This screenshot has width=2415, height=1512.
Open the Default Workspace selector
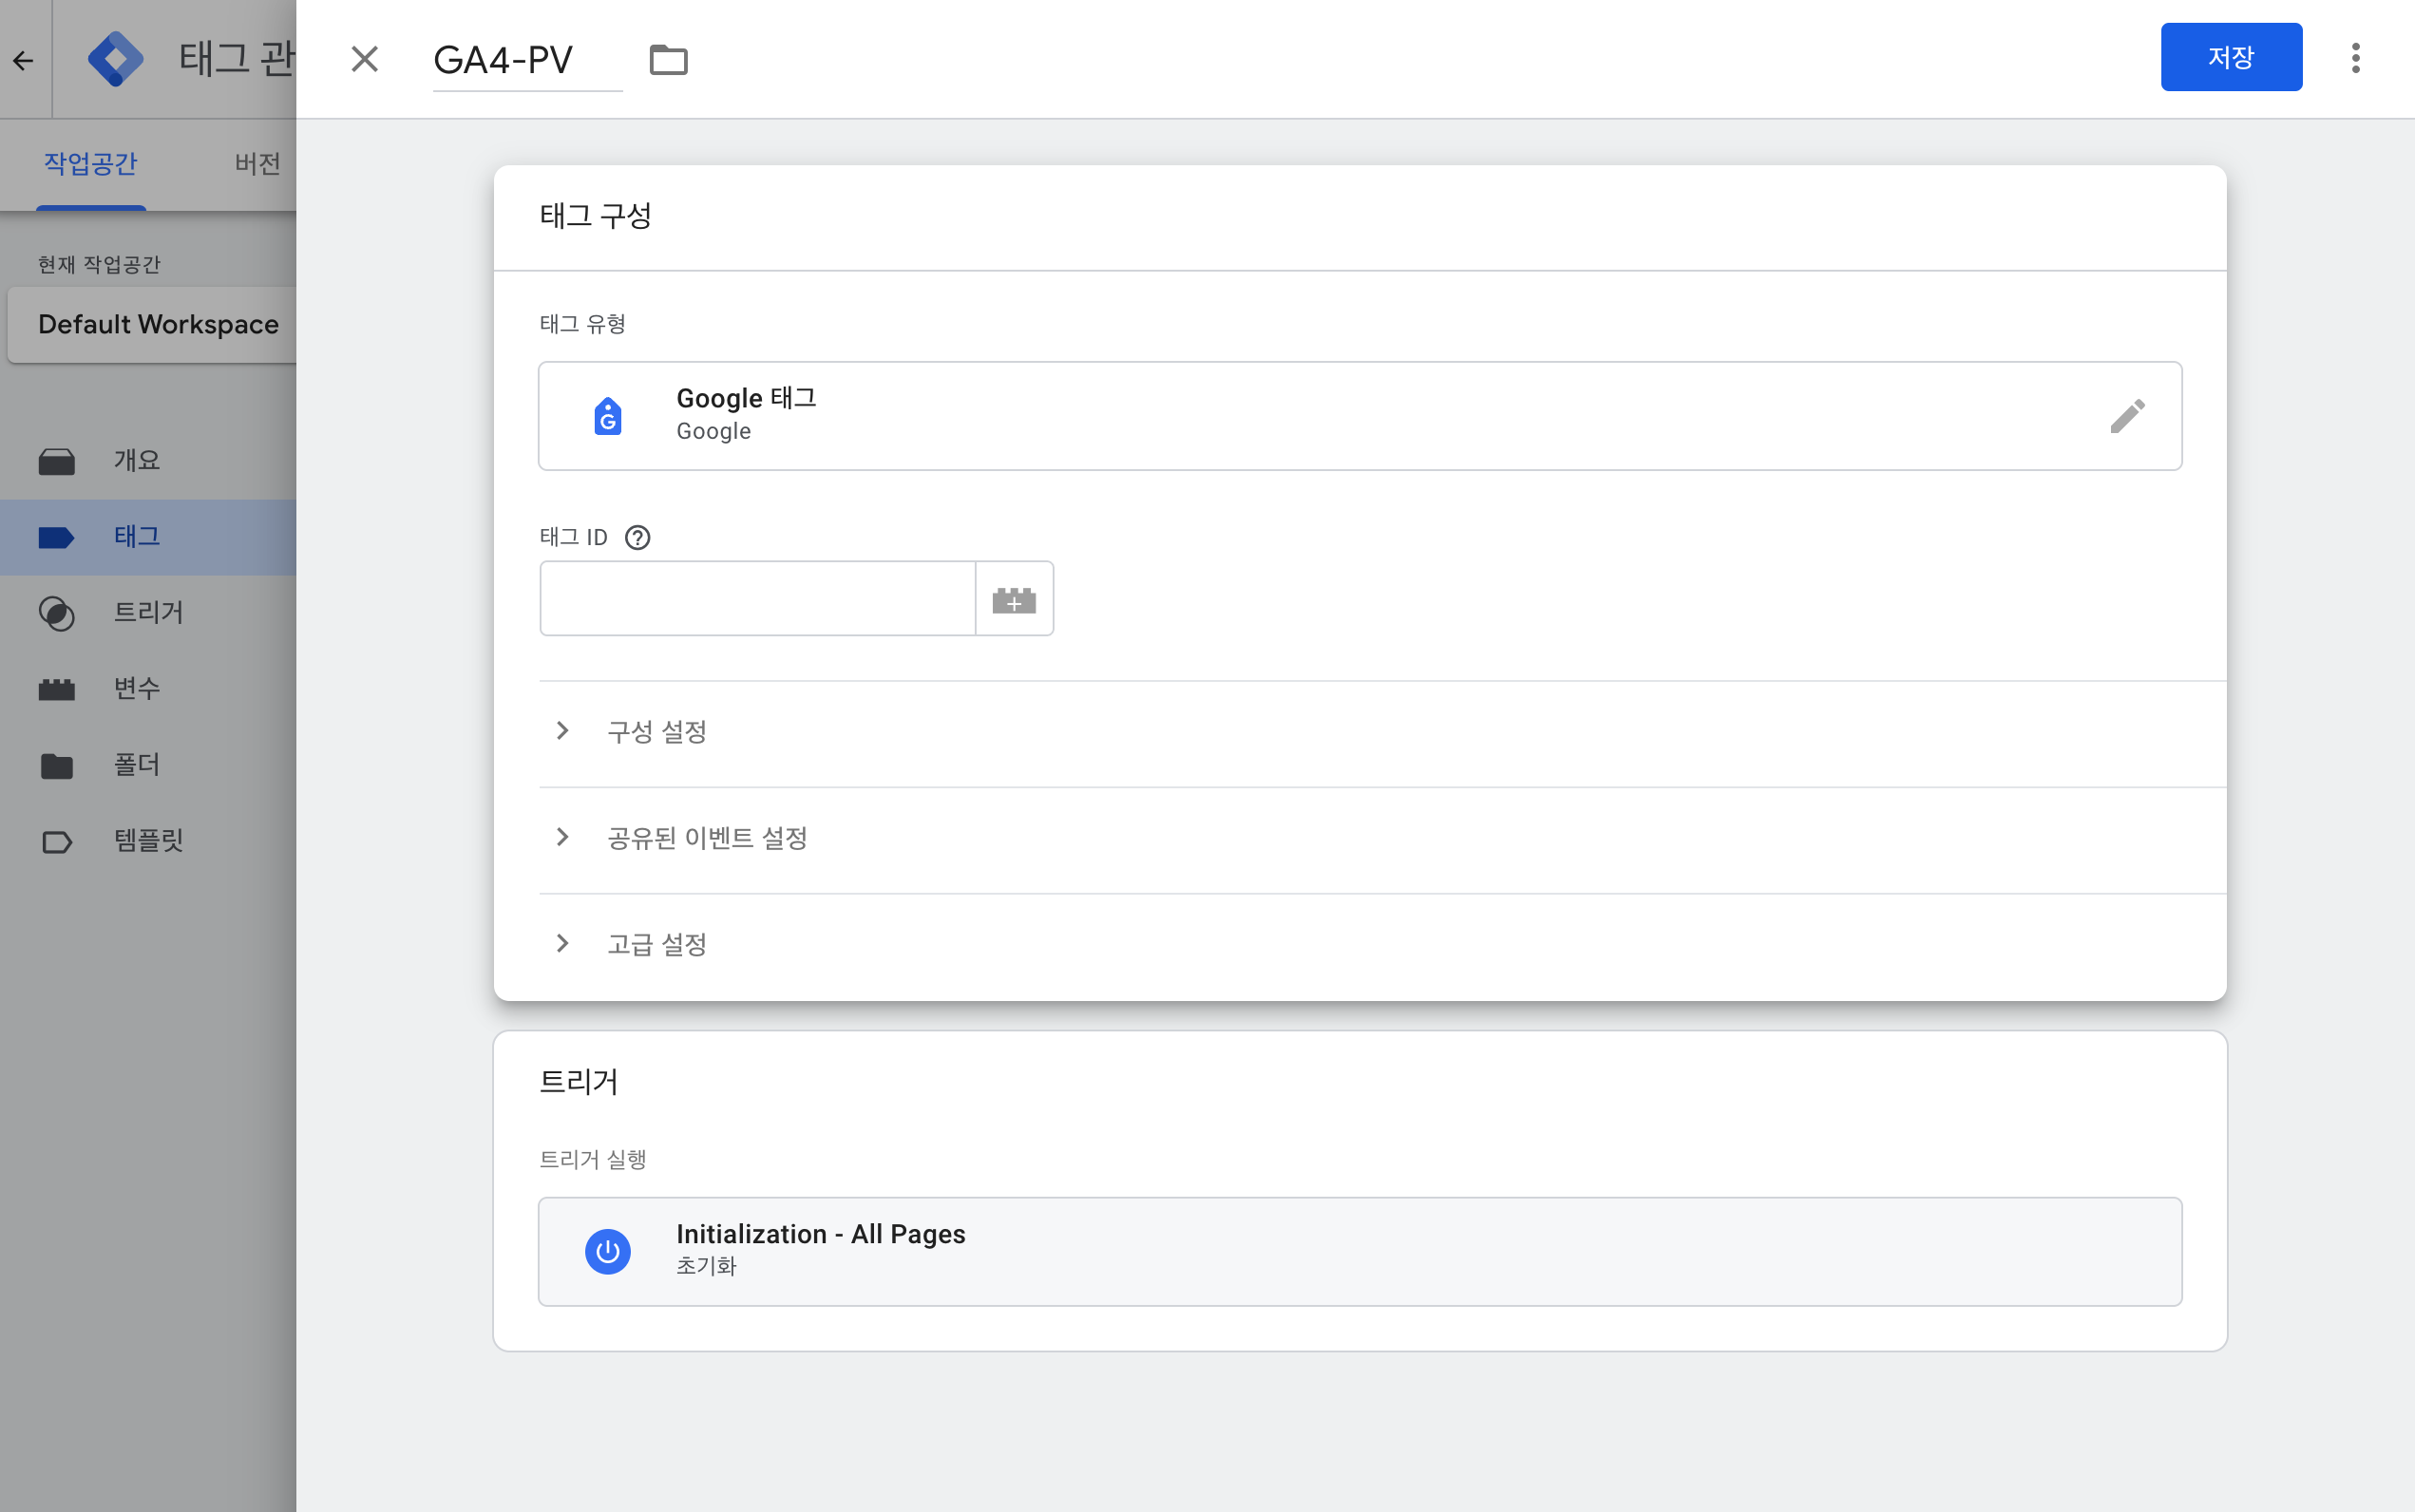pyautogui.click(x=153, y=325)
